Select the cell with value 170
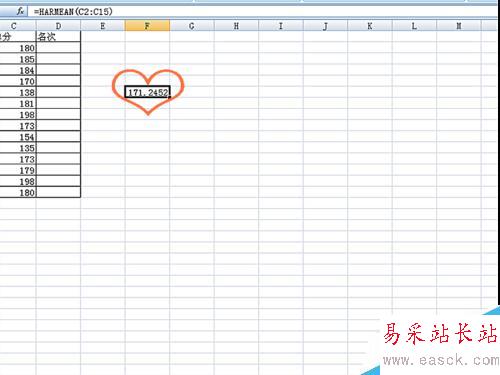 coord(18,81)
